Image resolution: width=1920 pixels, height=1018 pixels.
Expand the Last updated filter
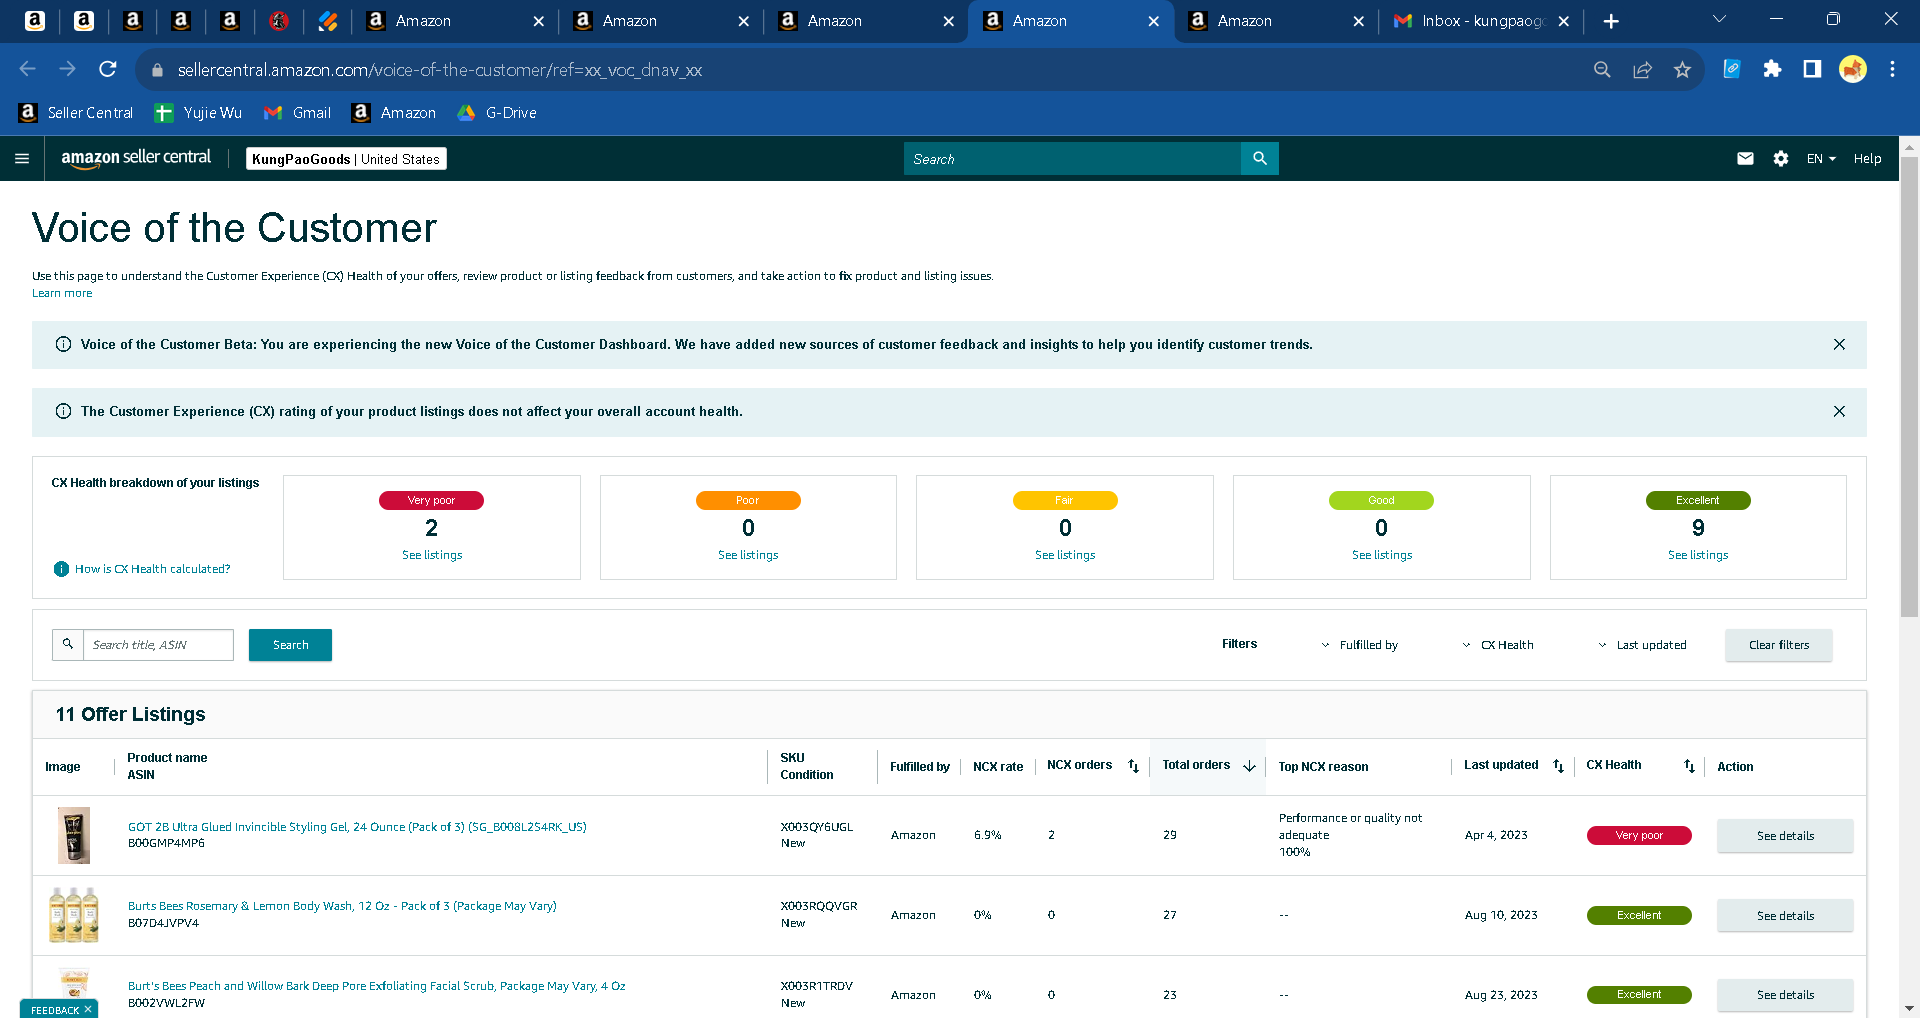coord(1642,645)
